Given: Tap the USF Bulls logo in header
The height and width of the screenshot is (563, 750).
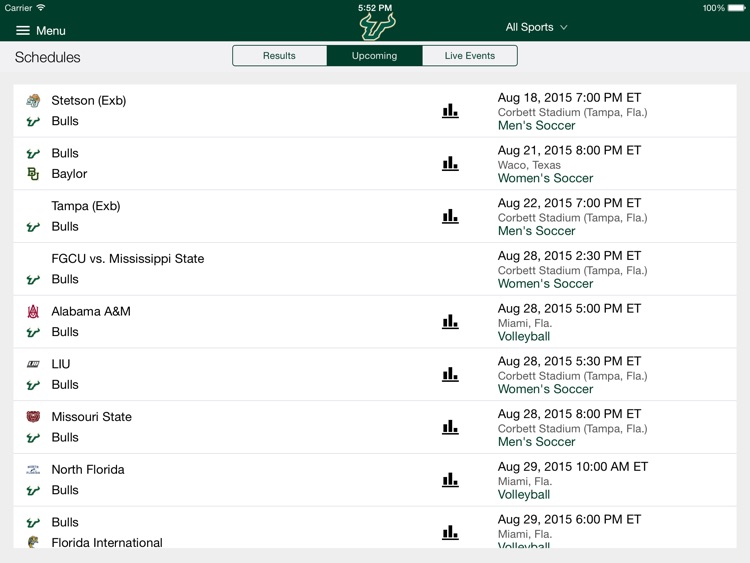Looking at the screenshot, I should click(x=377, y=27).
